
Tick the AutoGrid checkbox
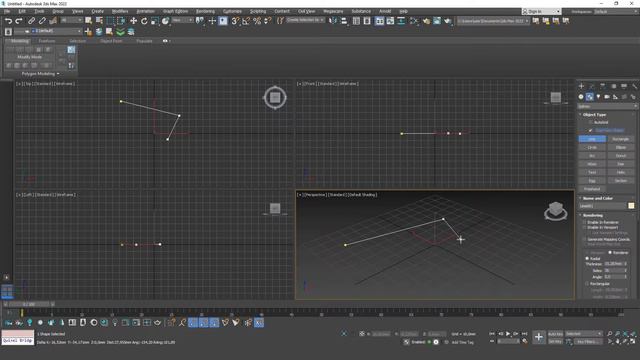590,122
